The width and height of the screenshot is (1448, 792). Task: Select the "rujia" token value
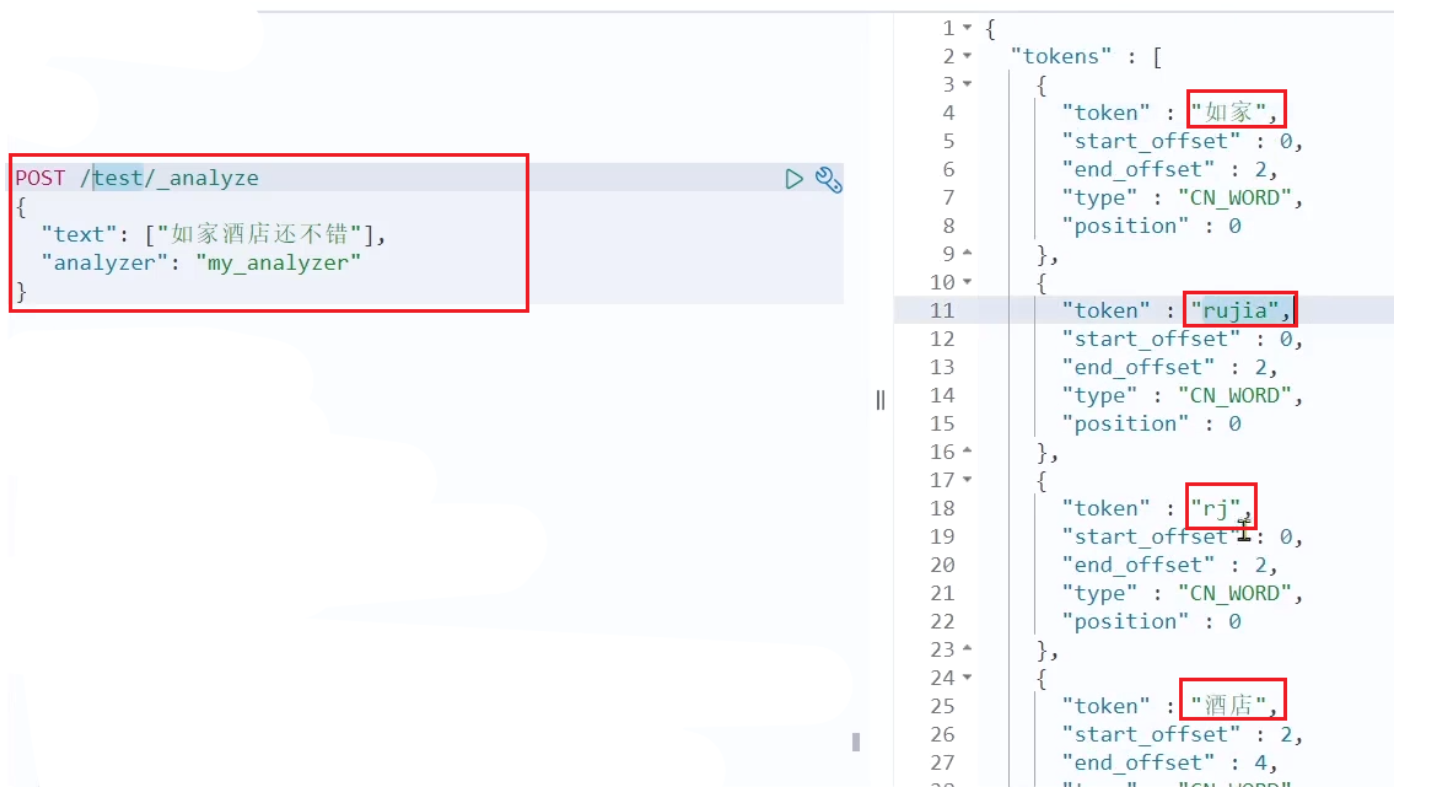pyautogui.click(x=1233, y=311)
